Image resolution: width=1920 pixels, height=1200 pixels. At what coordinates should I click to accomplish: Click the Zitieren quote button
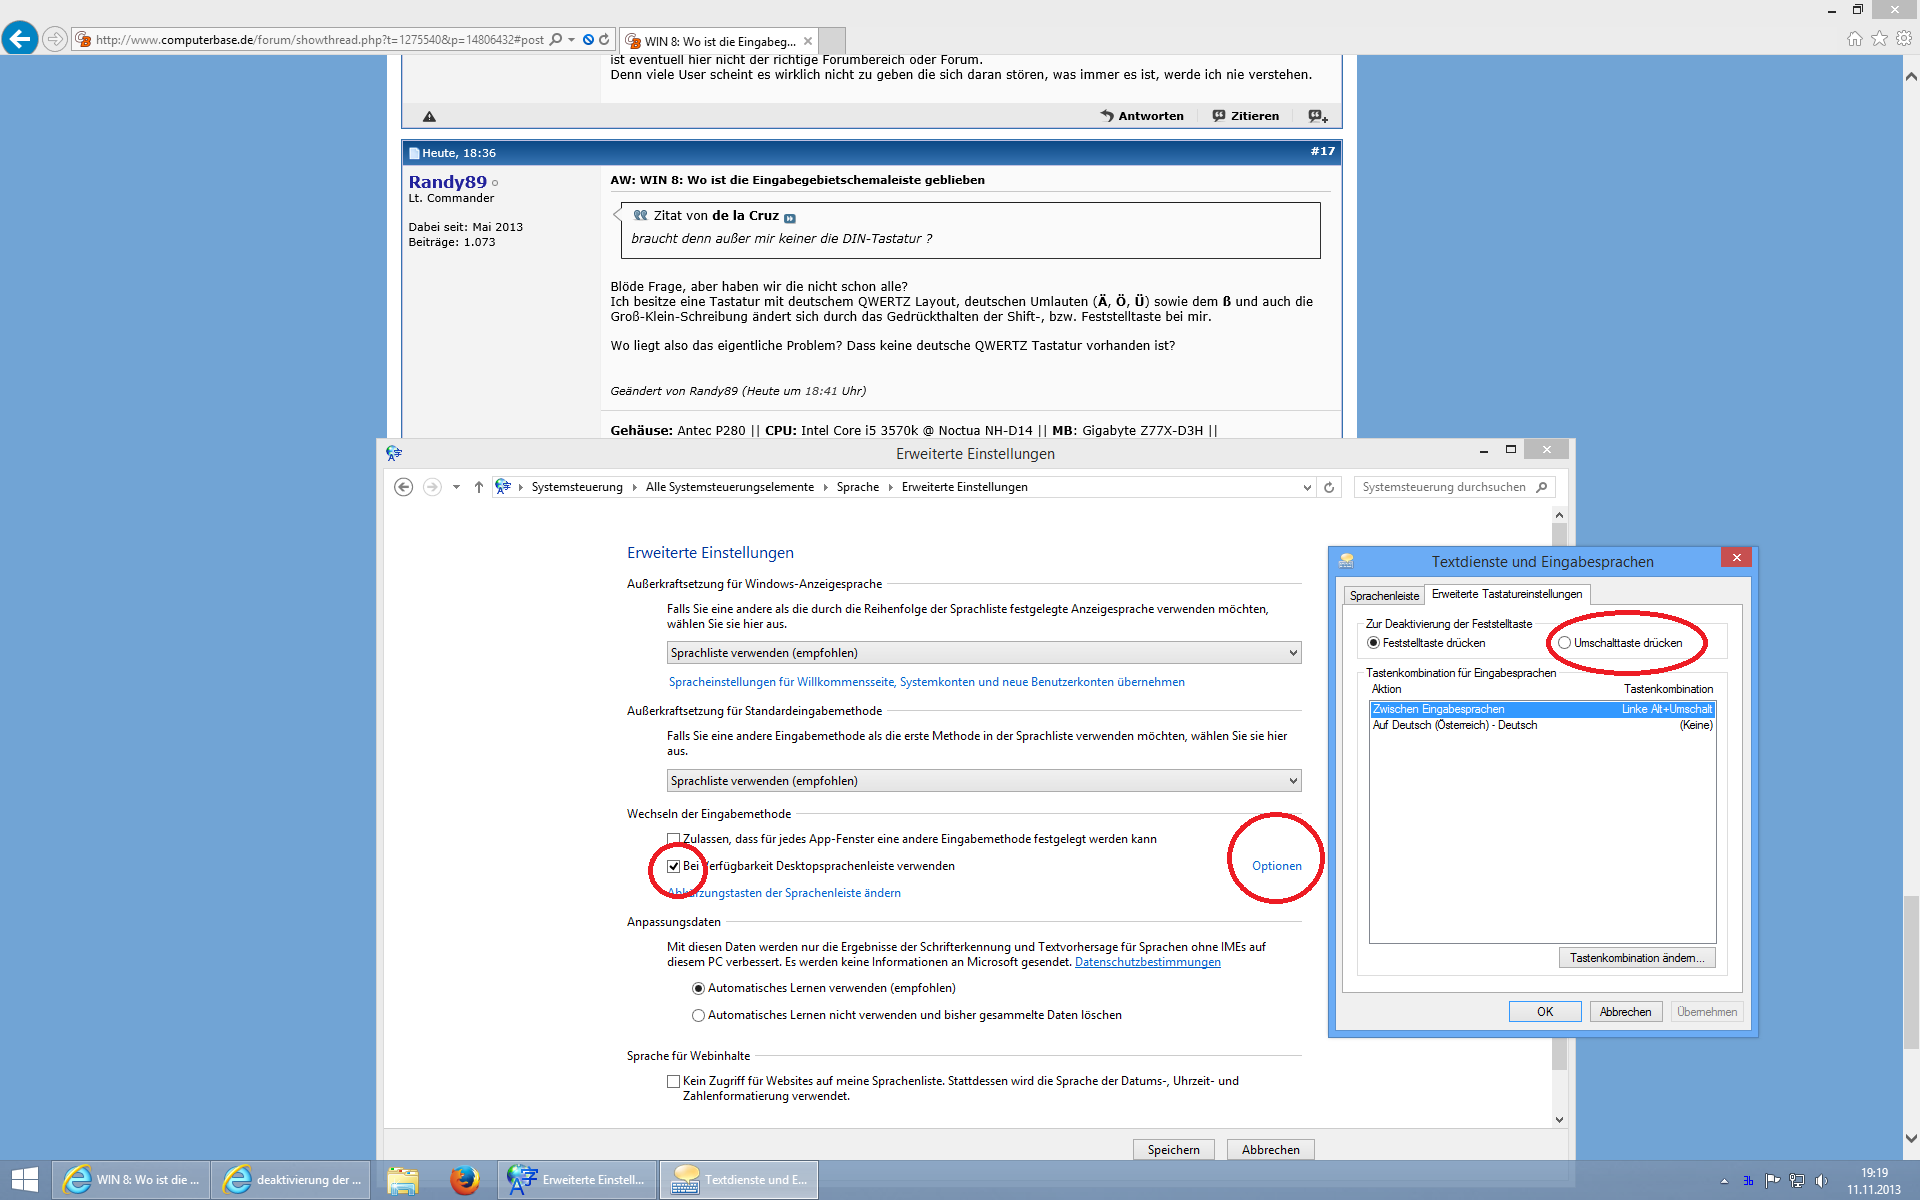1245,116
